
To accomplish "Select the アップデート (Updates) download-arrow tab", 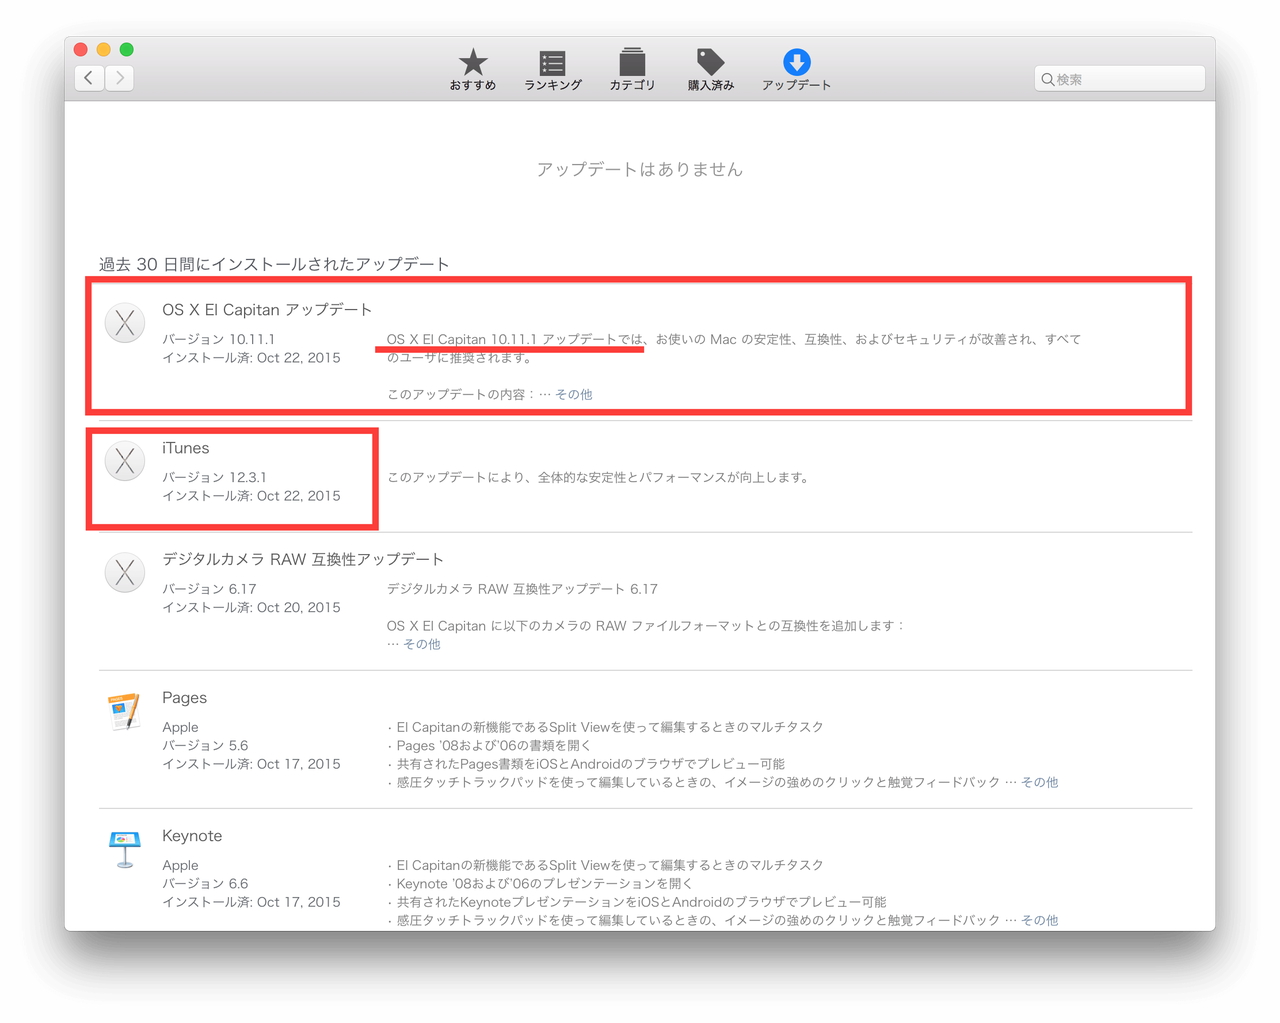I will pos(796,70).
